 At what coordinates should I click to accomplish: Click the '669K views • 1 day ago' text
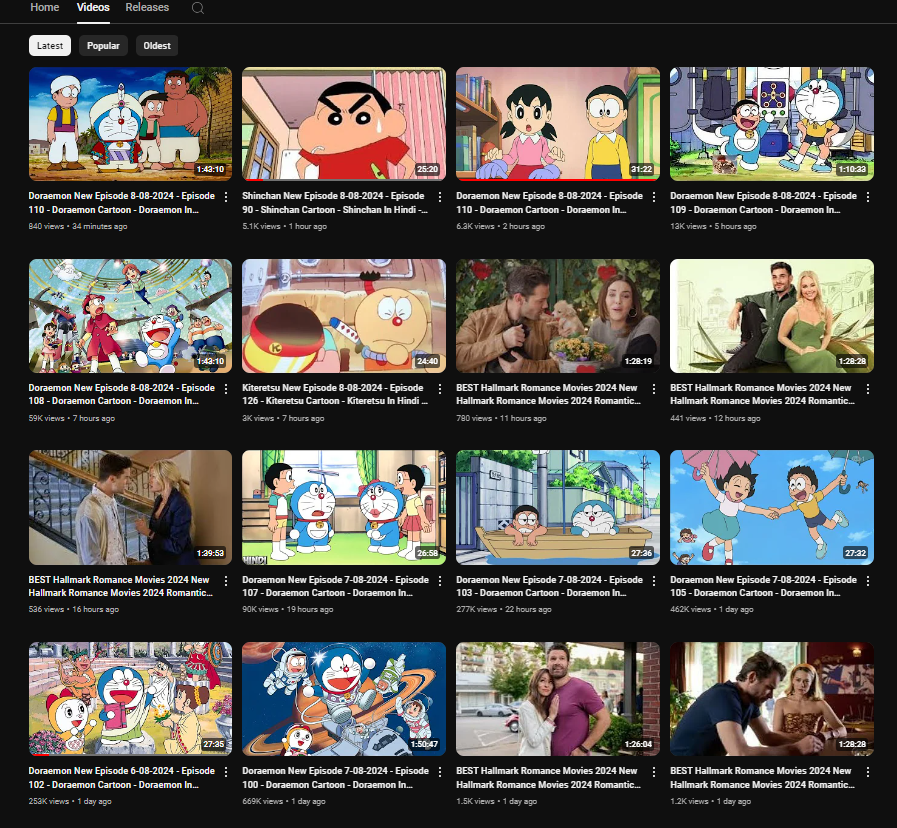click(284, 801)
